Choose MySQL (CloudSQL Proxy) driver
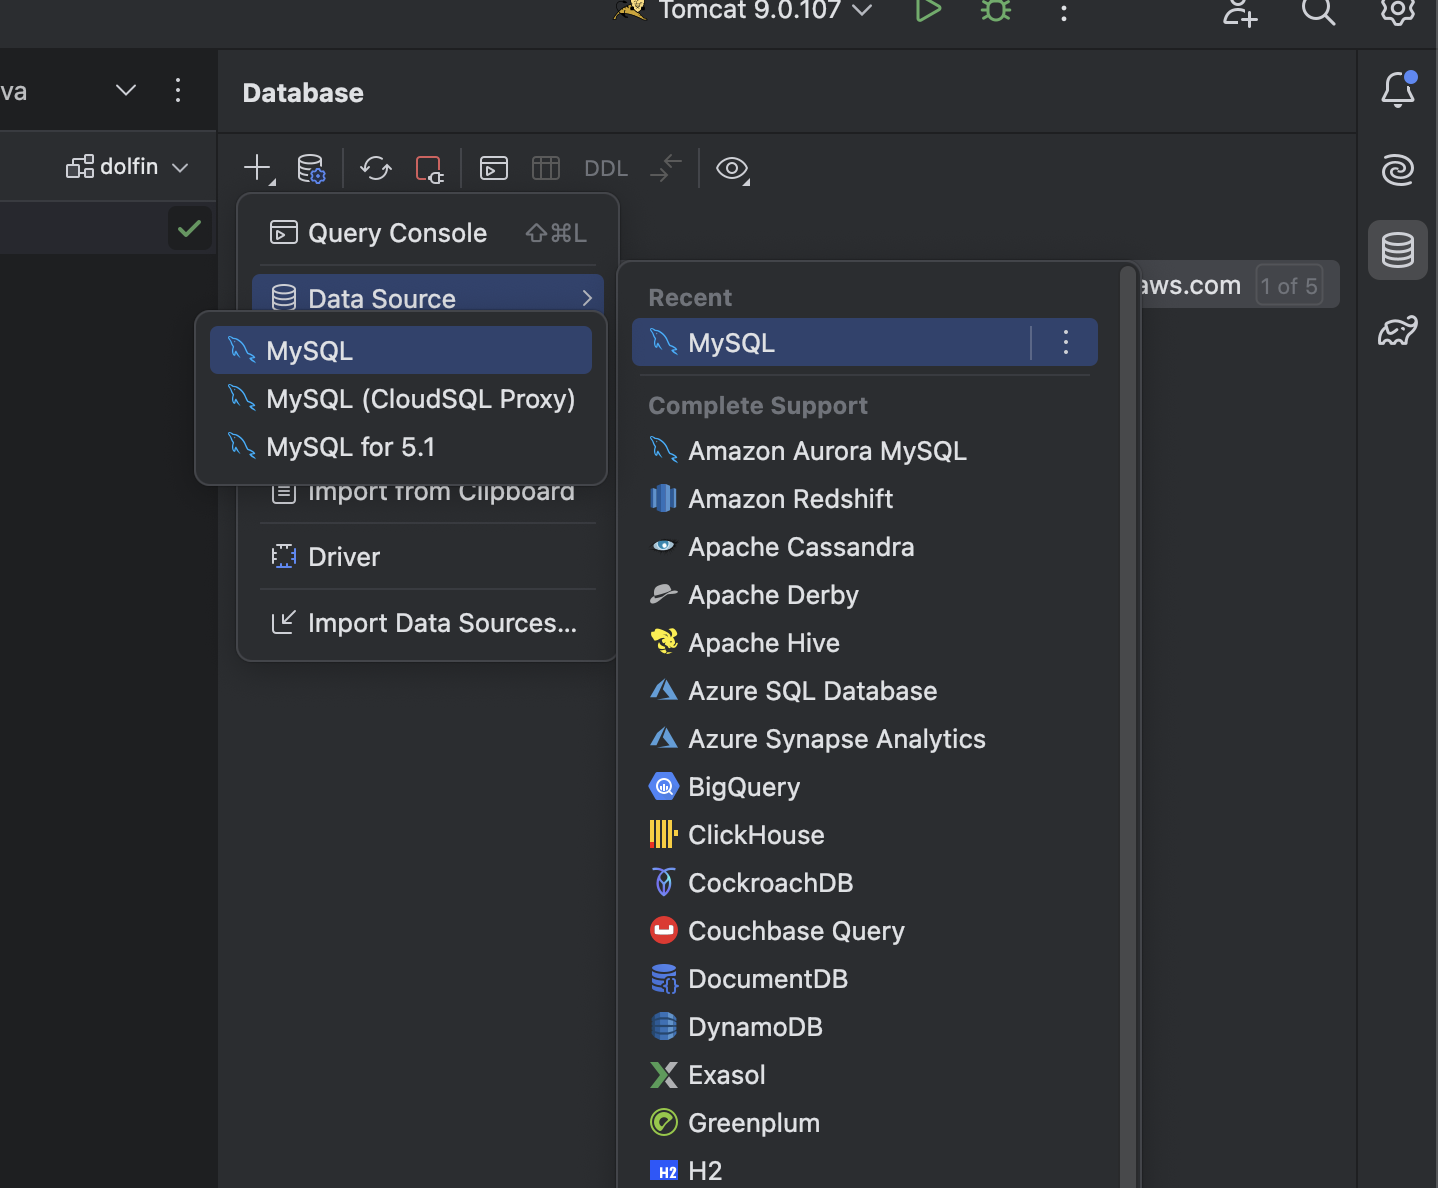 pos(401,398)
